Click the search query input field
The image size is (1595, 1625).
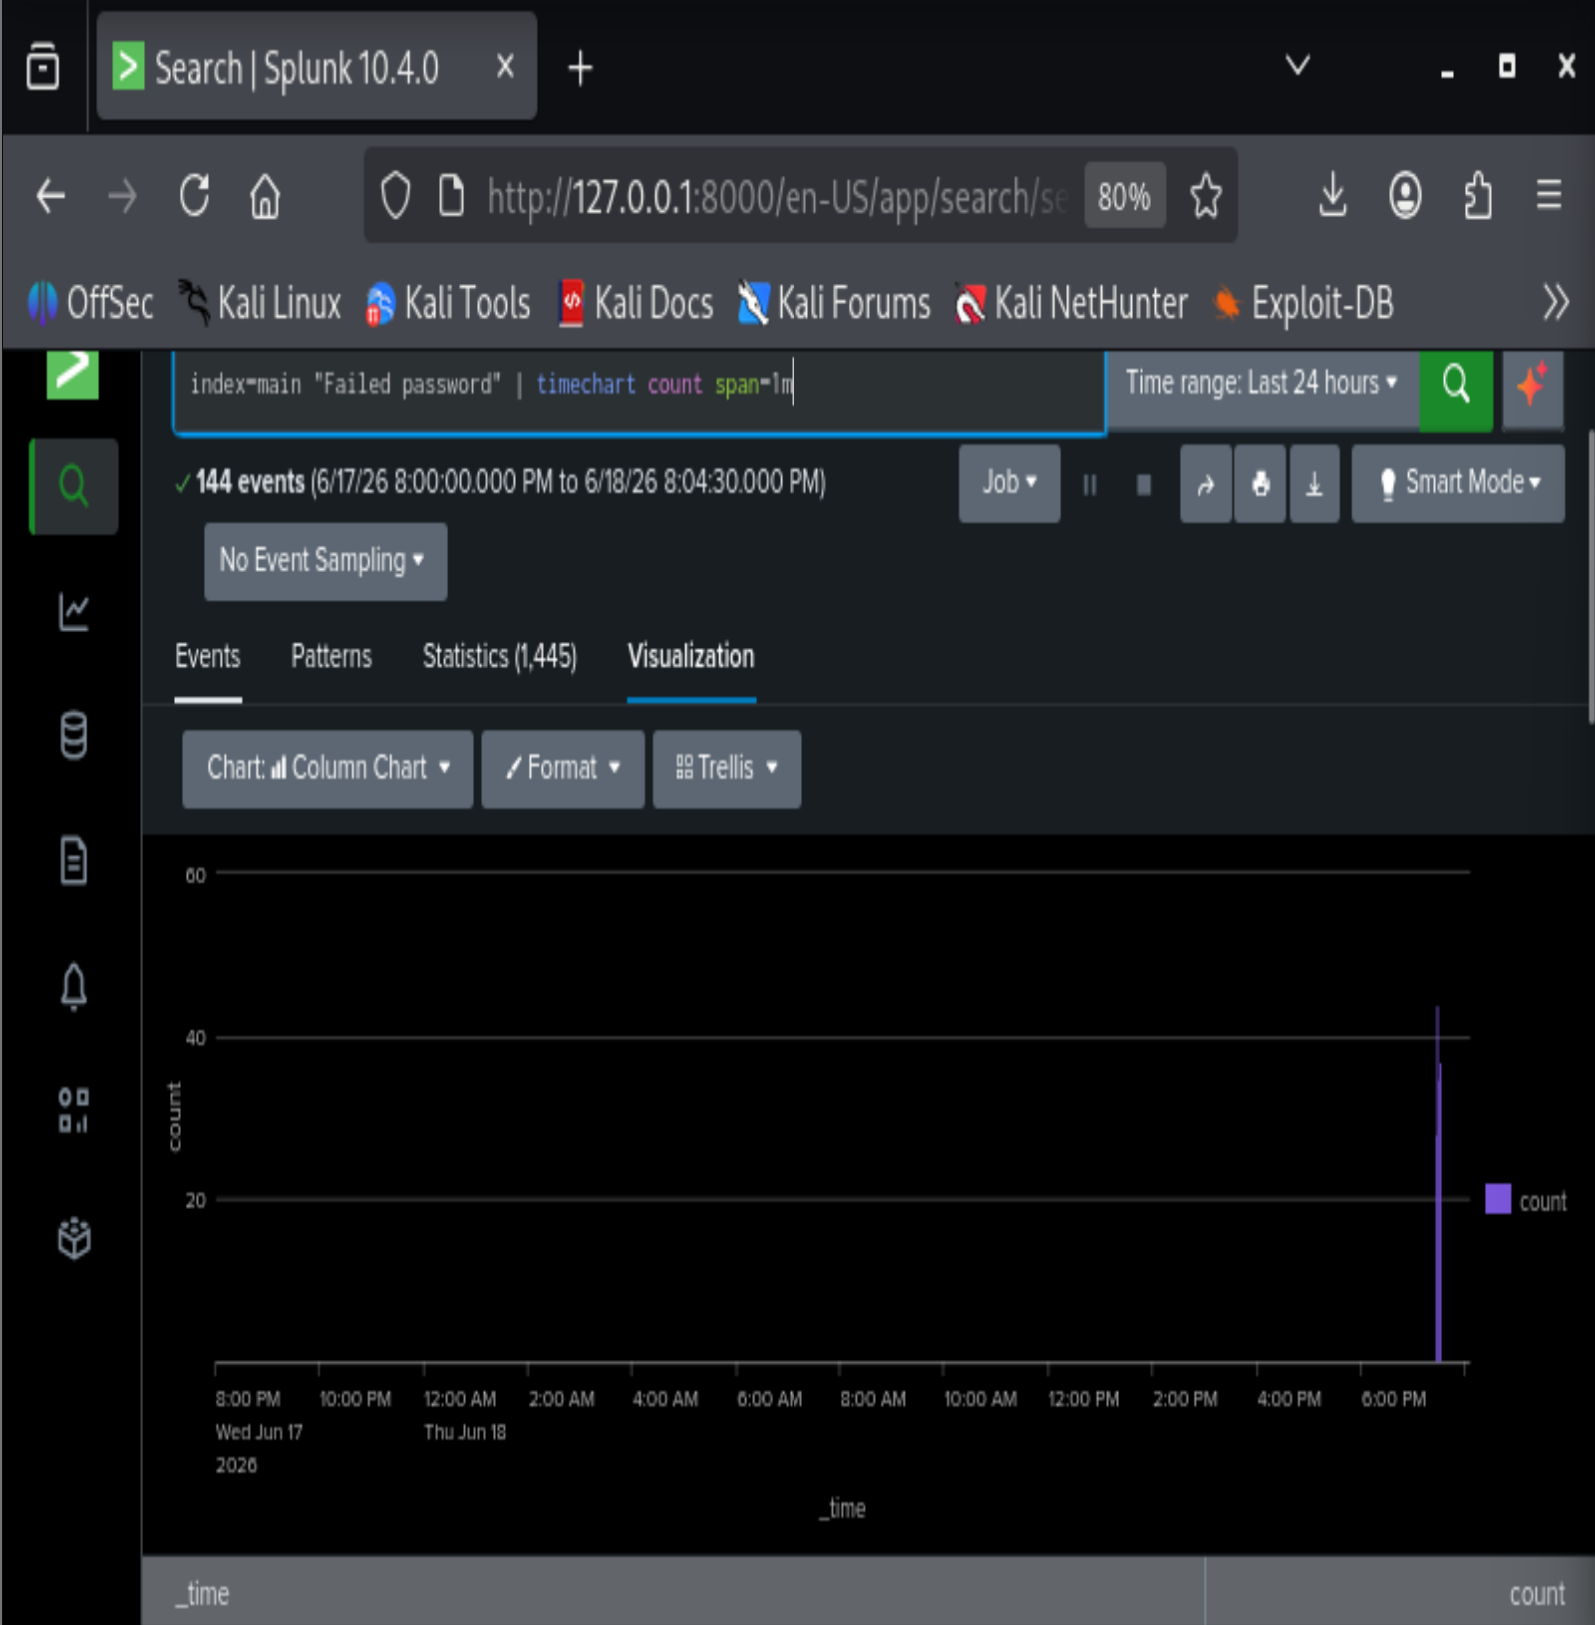point(640,391)
